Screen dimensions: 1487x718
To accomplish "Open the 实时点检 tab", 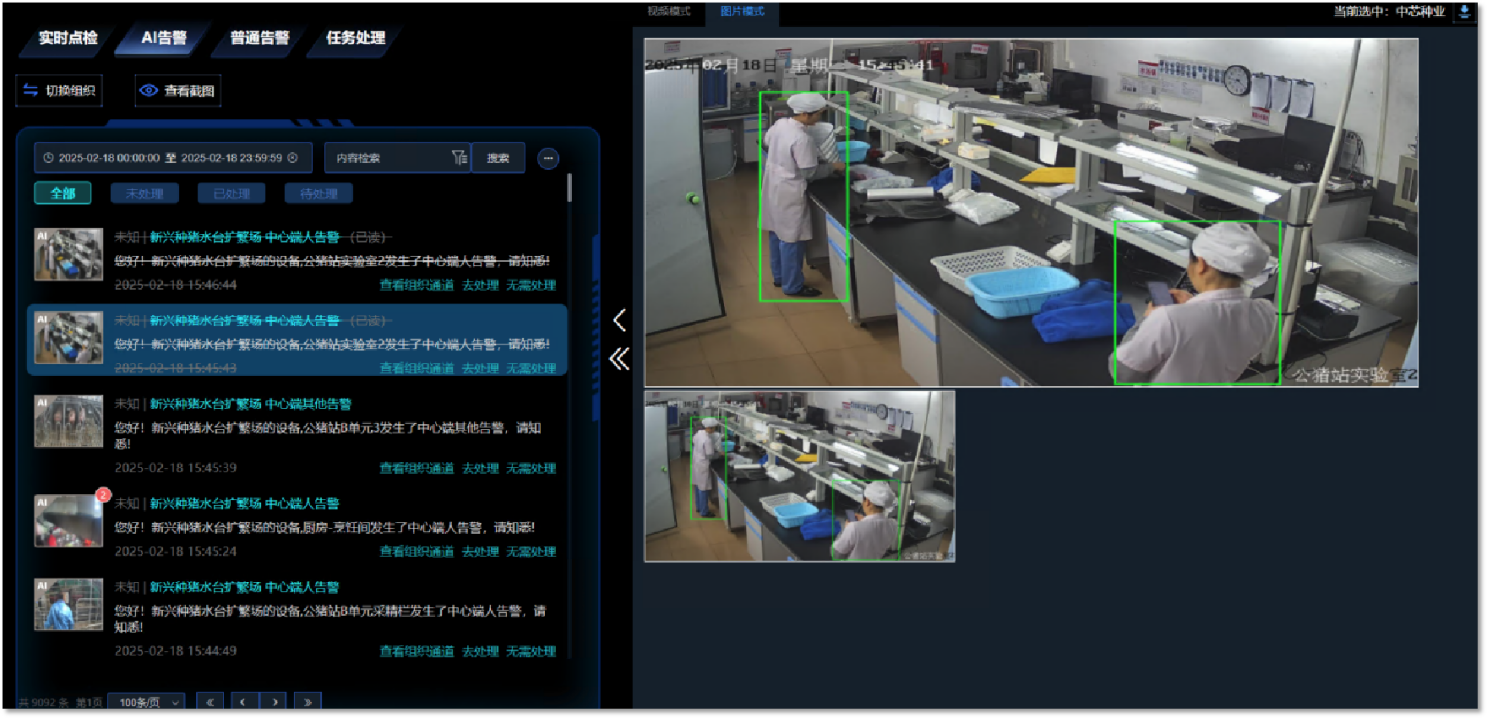I will [68, 38].
